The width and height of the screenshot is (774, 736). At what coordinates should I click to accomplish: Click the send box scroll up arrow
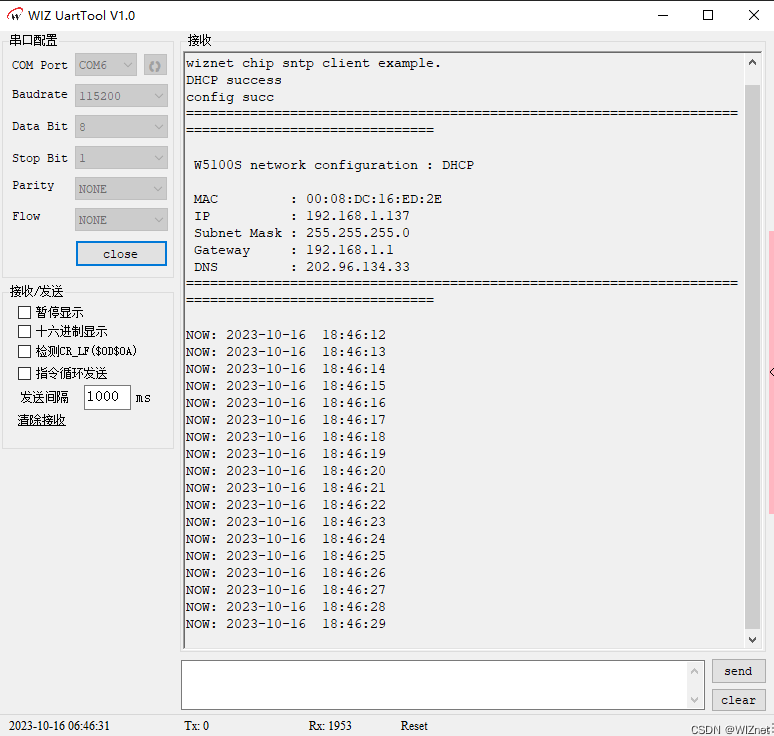[x=695, y=671]
